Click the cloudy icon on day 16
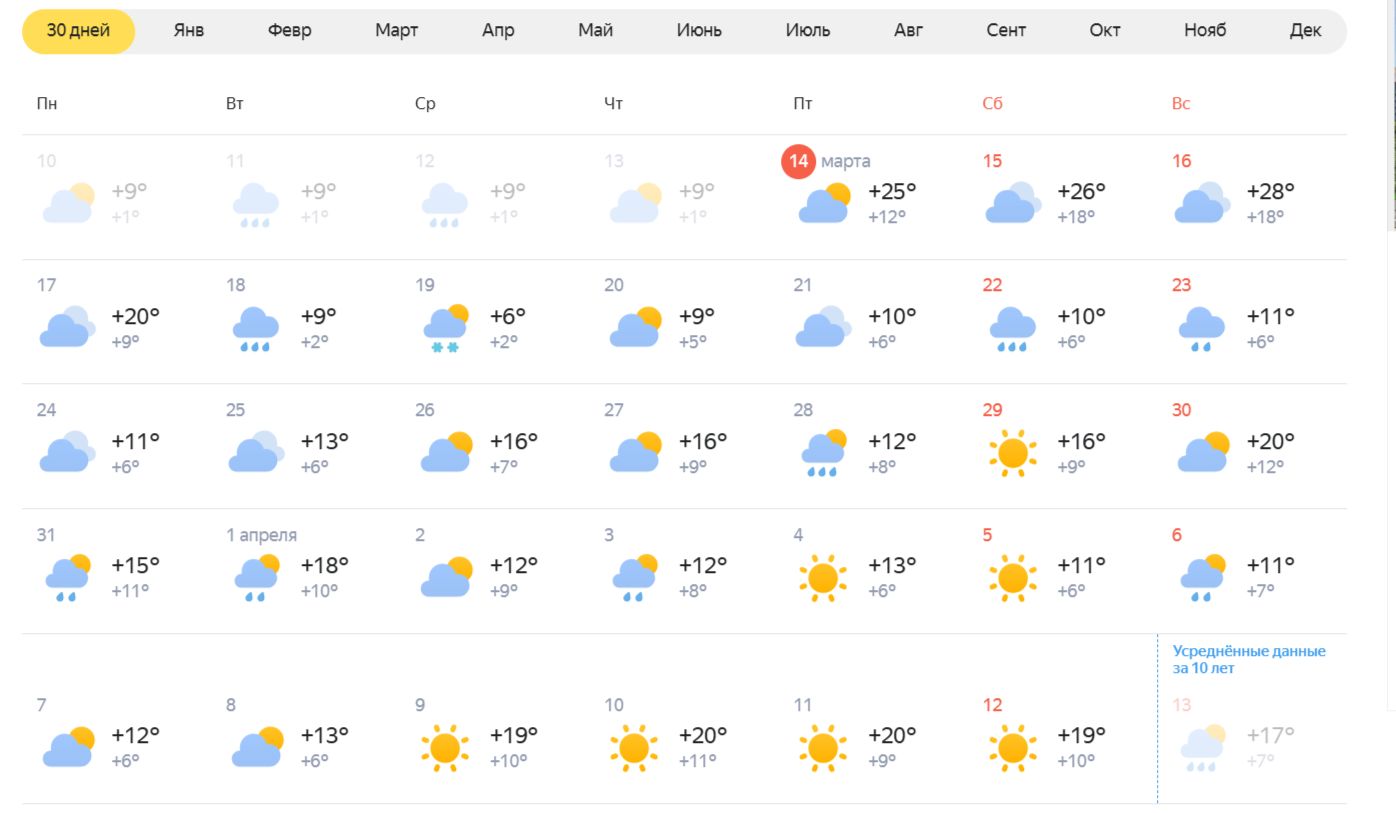Viewport: 1396px width, 813px height. 1201,203
